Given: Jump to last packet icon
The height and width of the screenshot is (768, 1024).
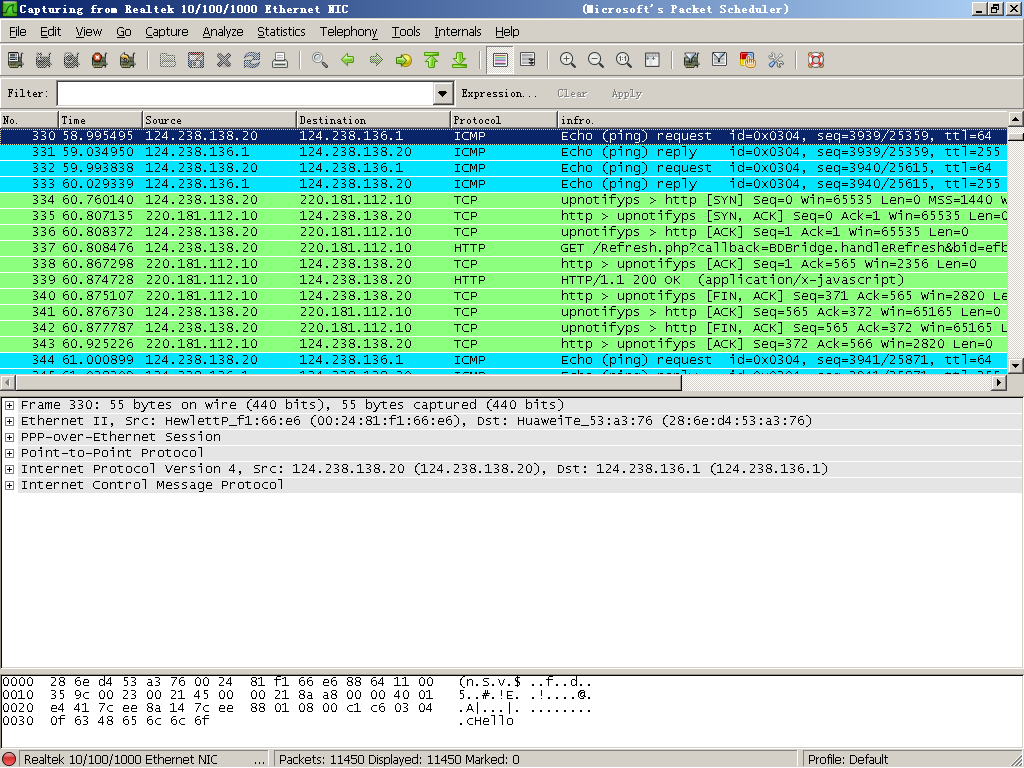Looking at the screenshot, I should [x=460, y=60].
